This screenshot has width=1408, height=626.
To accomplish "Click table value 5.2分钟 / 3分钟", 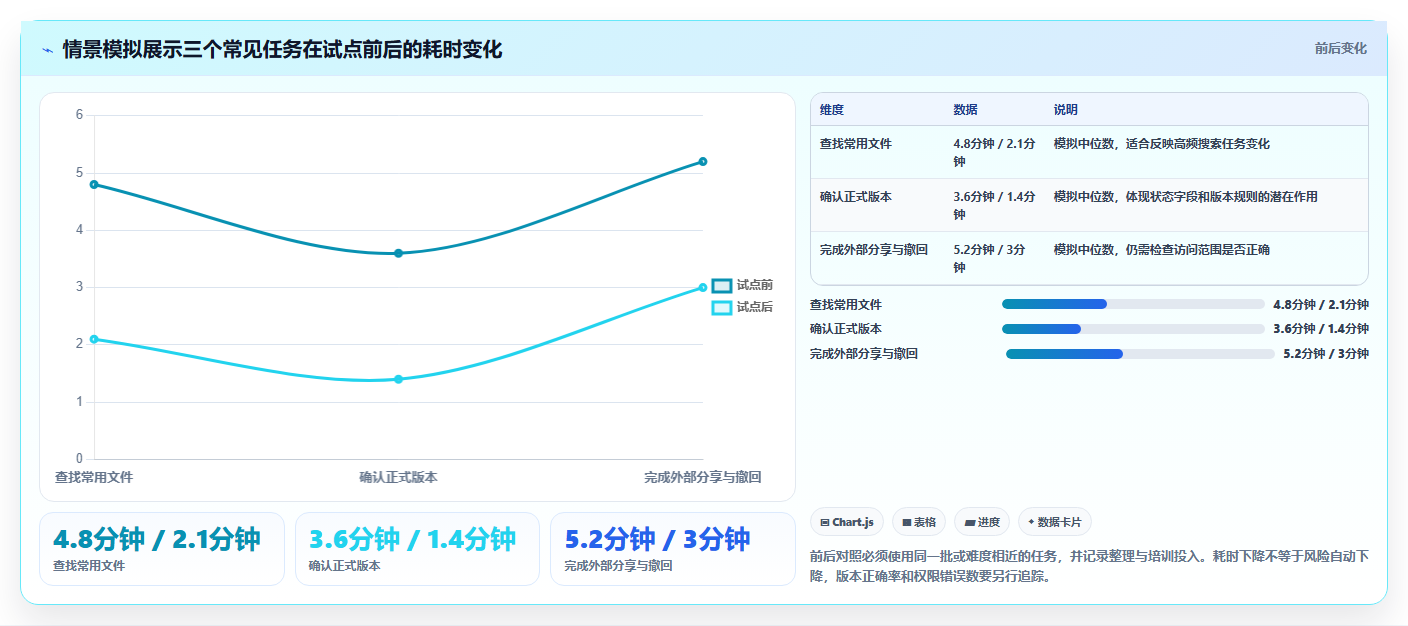I will (x=989, y=258).
